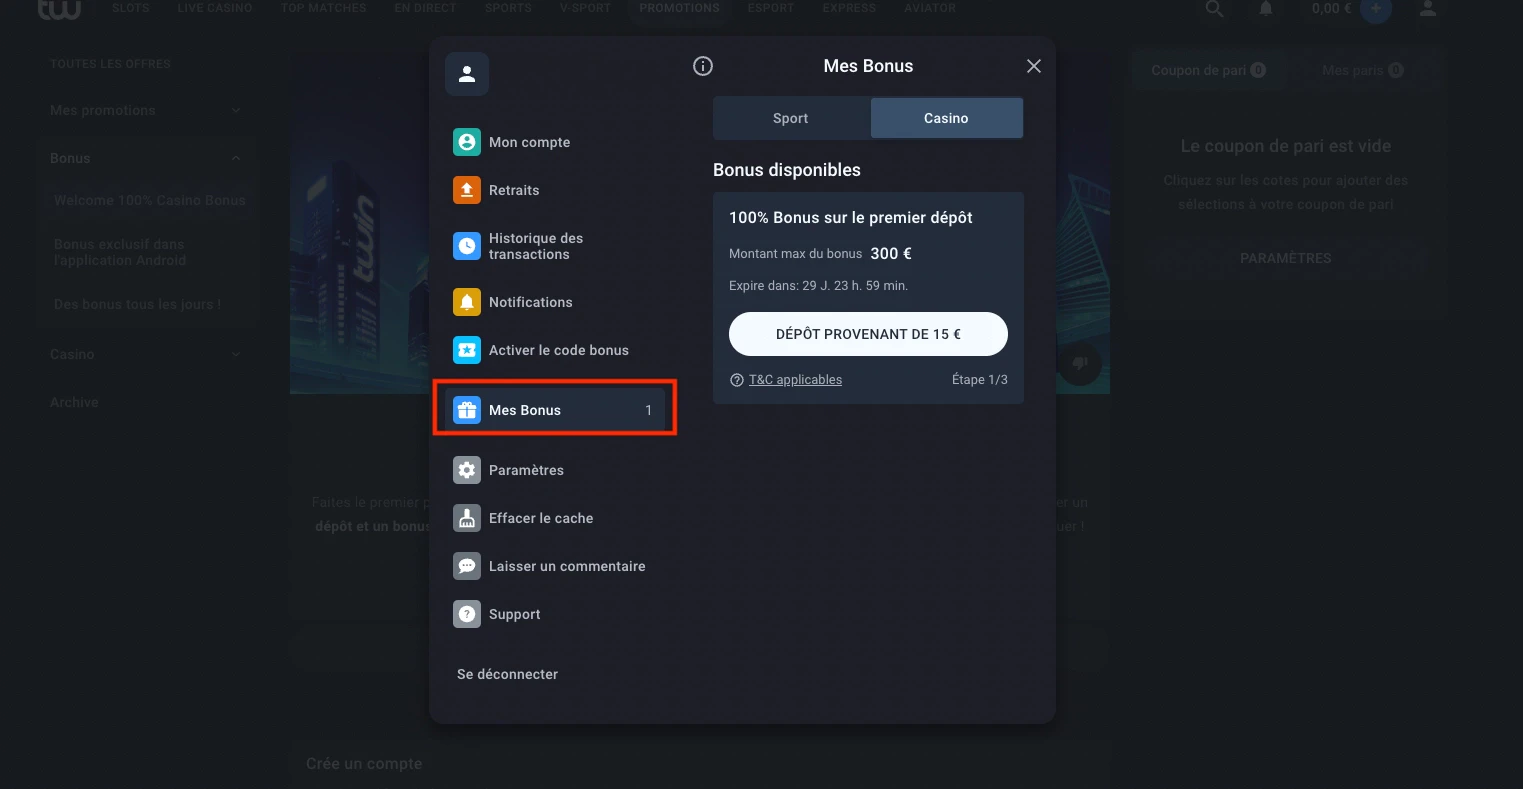Viewport: 1523px width, 789px height.
Task: Click the Mes Bonus gift icon
Action: tap(467, 410)
